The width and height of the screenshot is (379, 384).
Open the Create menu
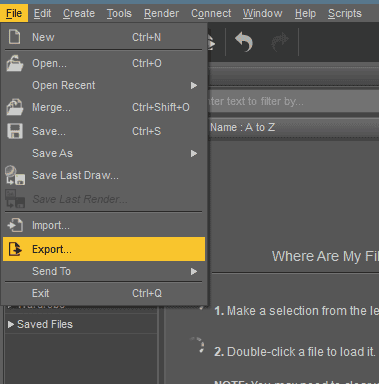tap(79, 13)
